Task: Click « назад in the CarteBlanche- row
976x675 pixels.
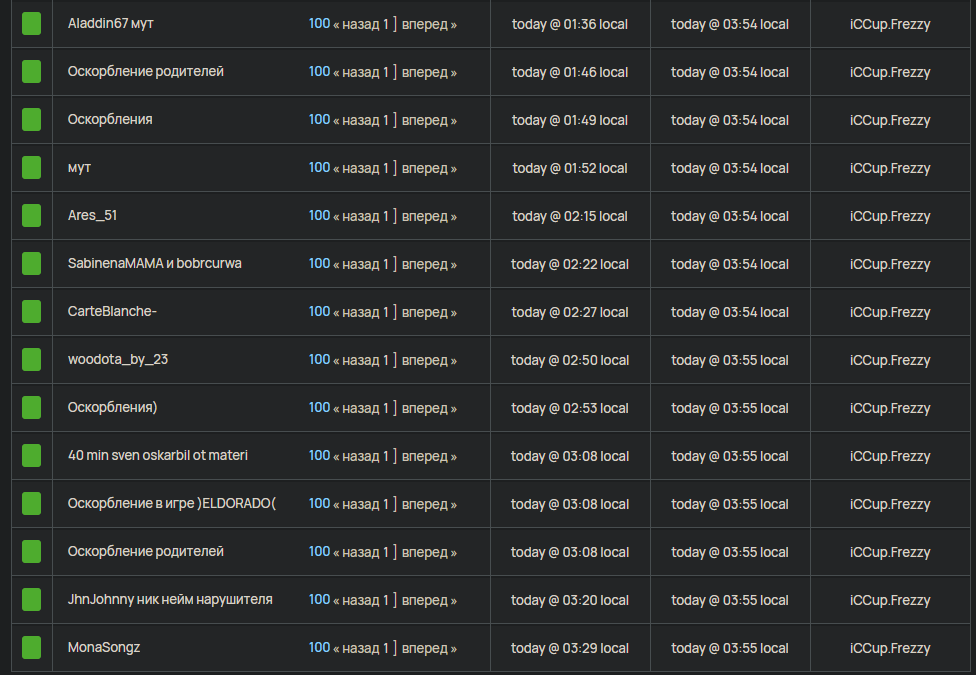Action: coord(356,312)
